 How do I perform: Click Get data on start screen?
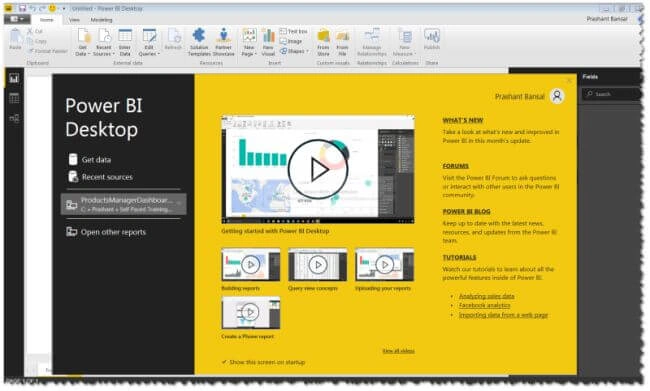[x=90, y=160]
